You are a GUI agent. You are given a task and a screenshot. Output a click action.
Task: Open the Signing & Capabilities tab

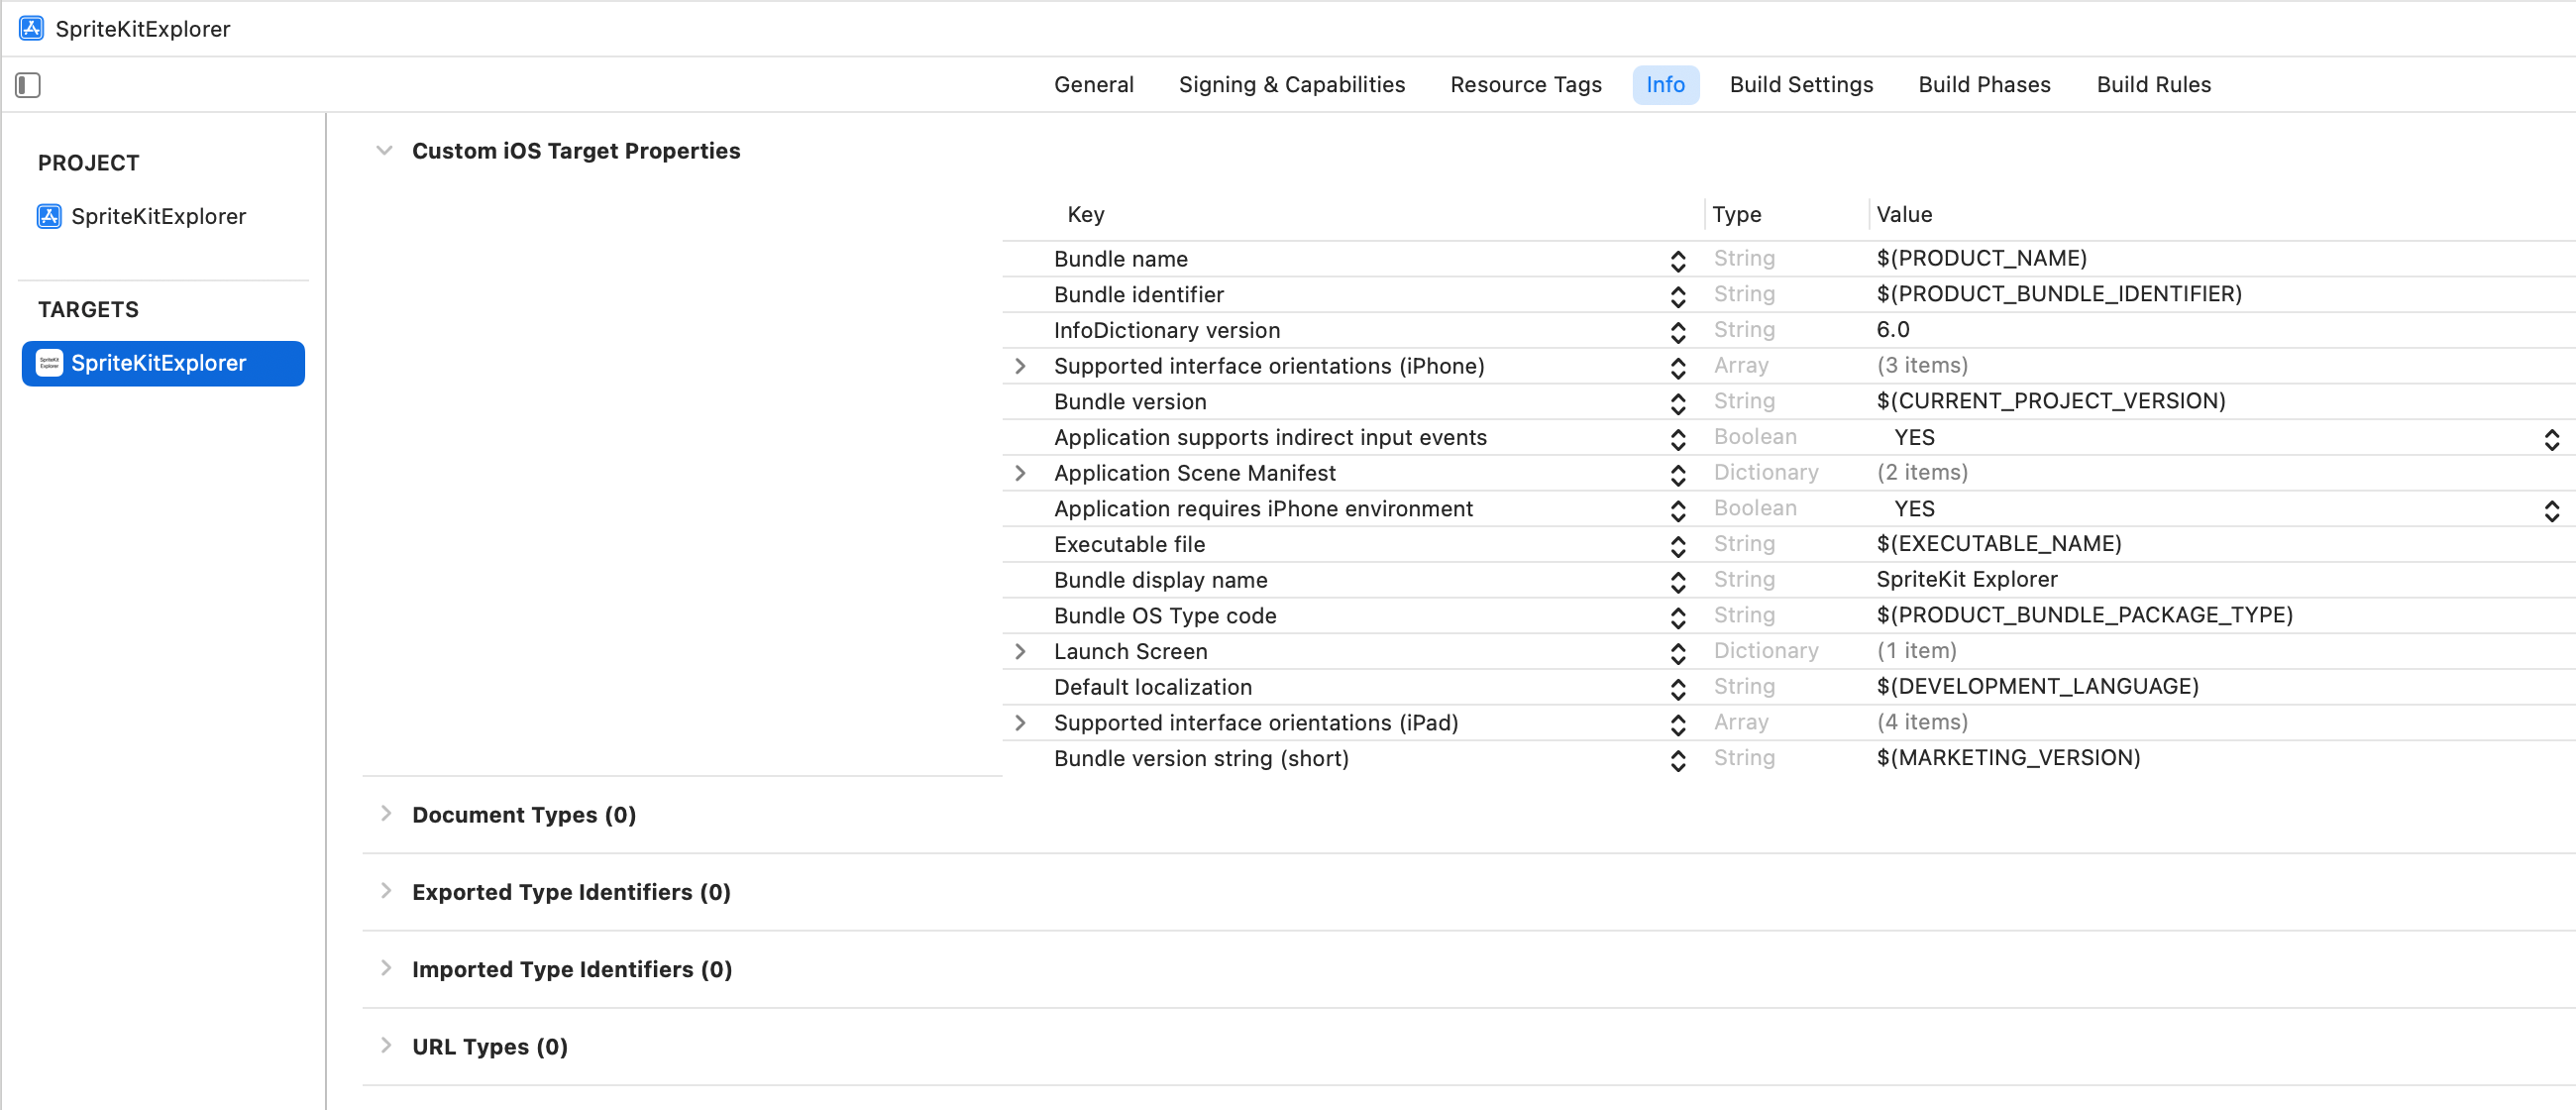tap(1291, 85)
